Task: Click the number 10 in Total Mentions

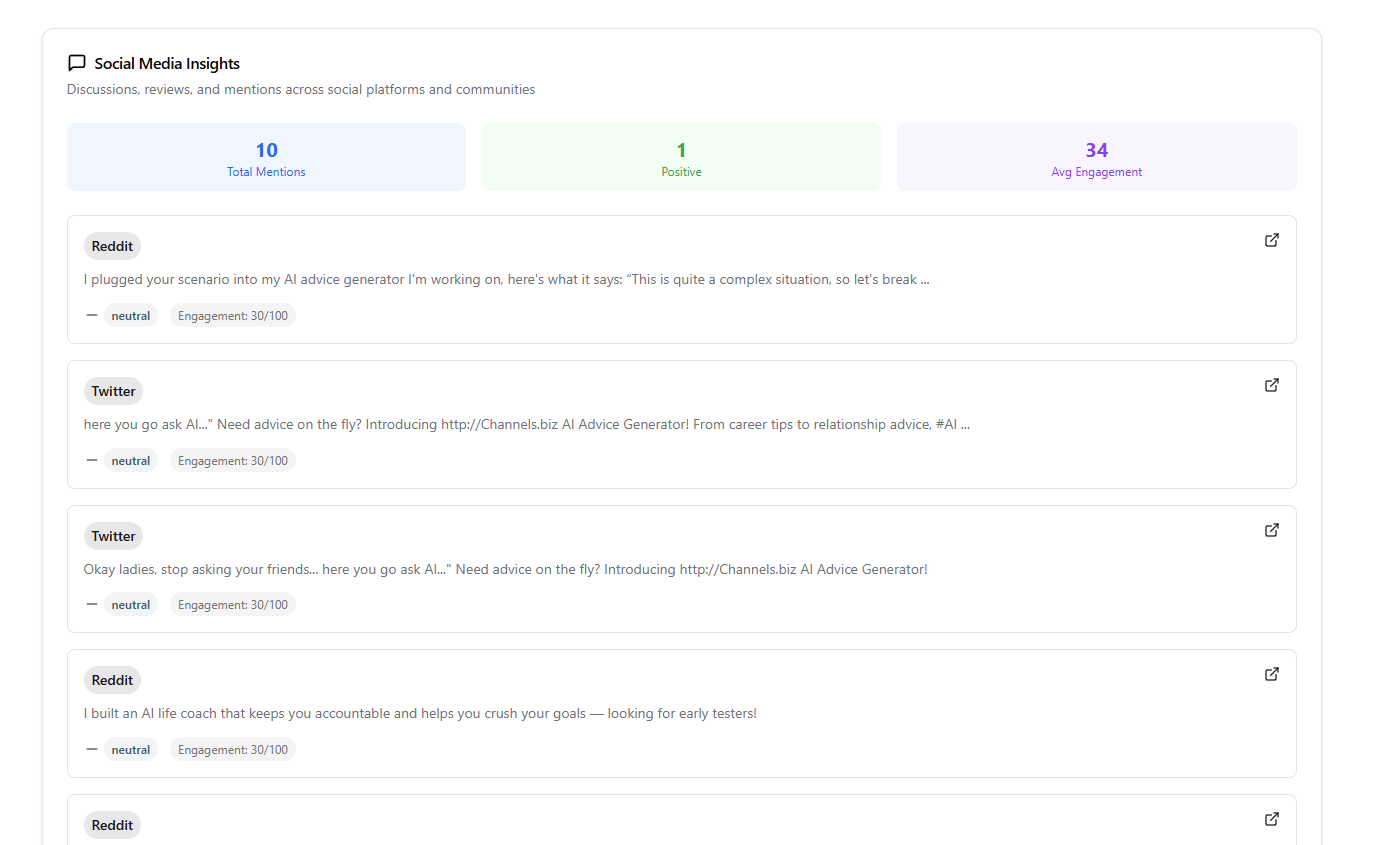Action: [266, 150]
